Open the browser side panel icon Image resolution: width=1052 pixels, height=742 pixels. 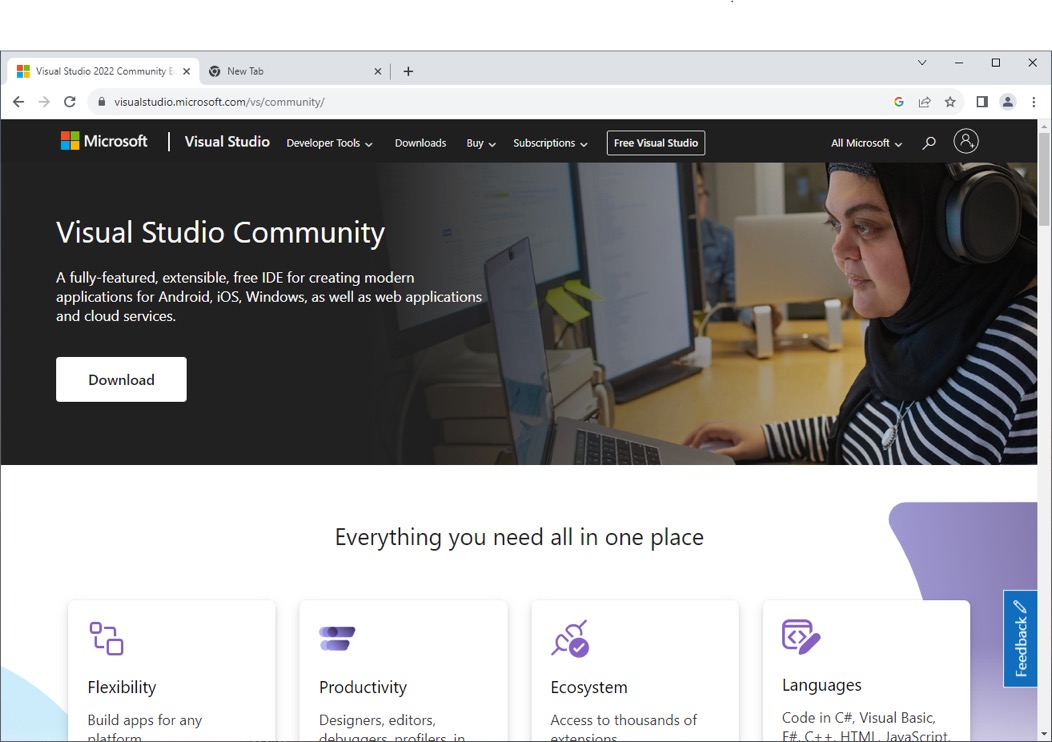(982, 102)
